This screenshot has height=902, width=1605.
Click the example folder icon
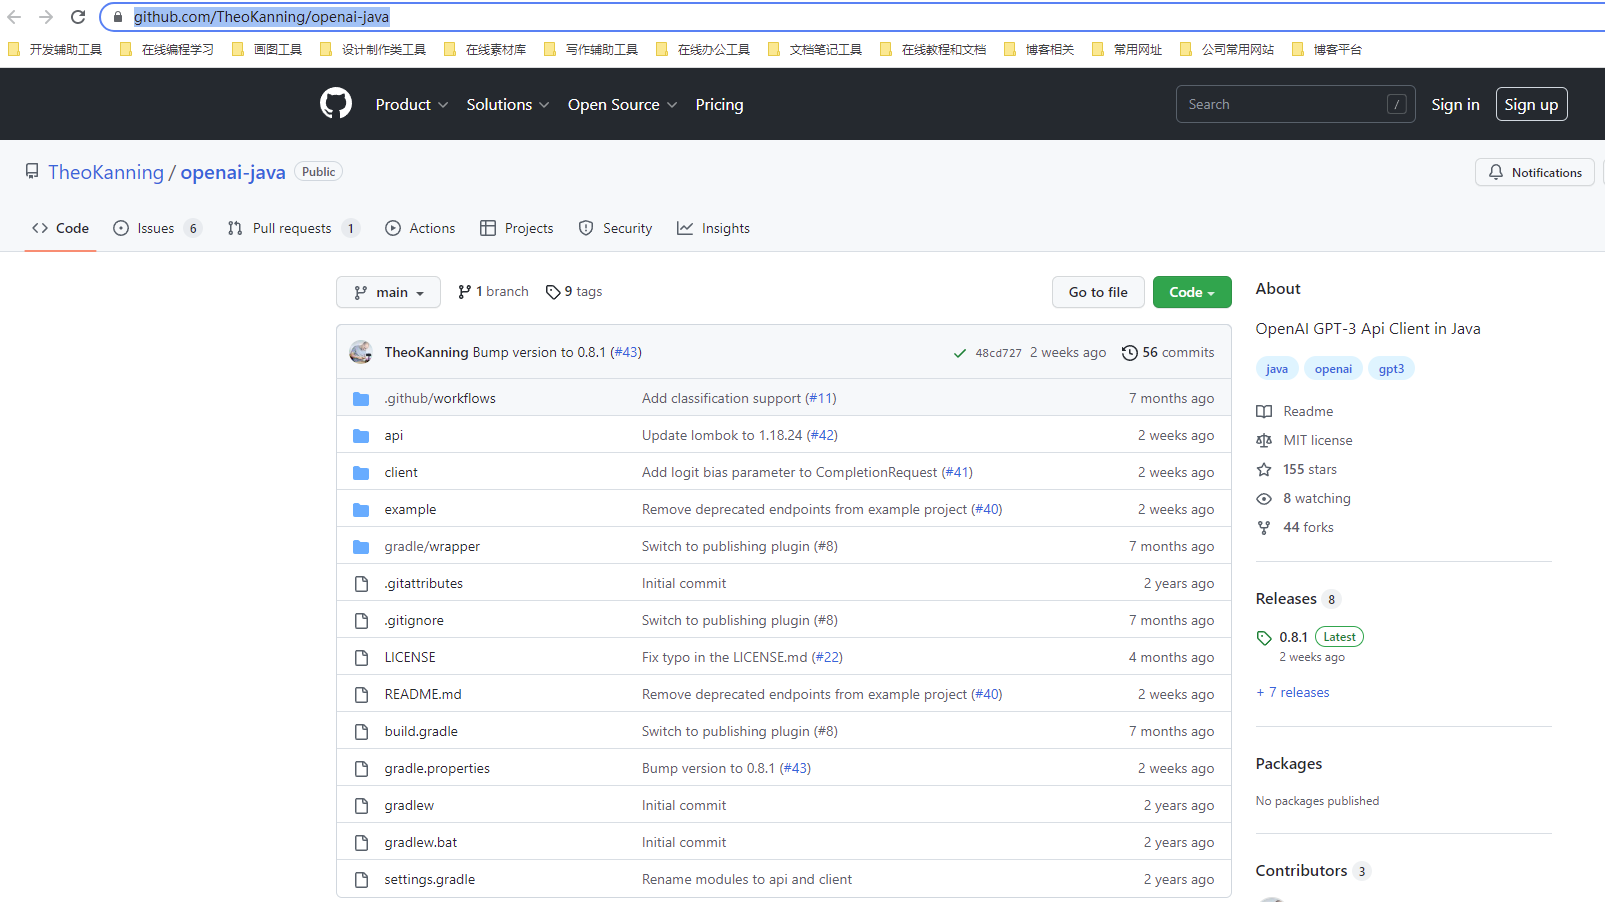tap(361, 510)
